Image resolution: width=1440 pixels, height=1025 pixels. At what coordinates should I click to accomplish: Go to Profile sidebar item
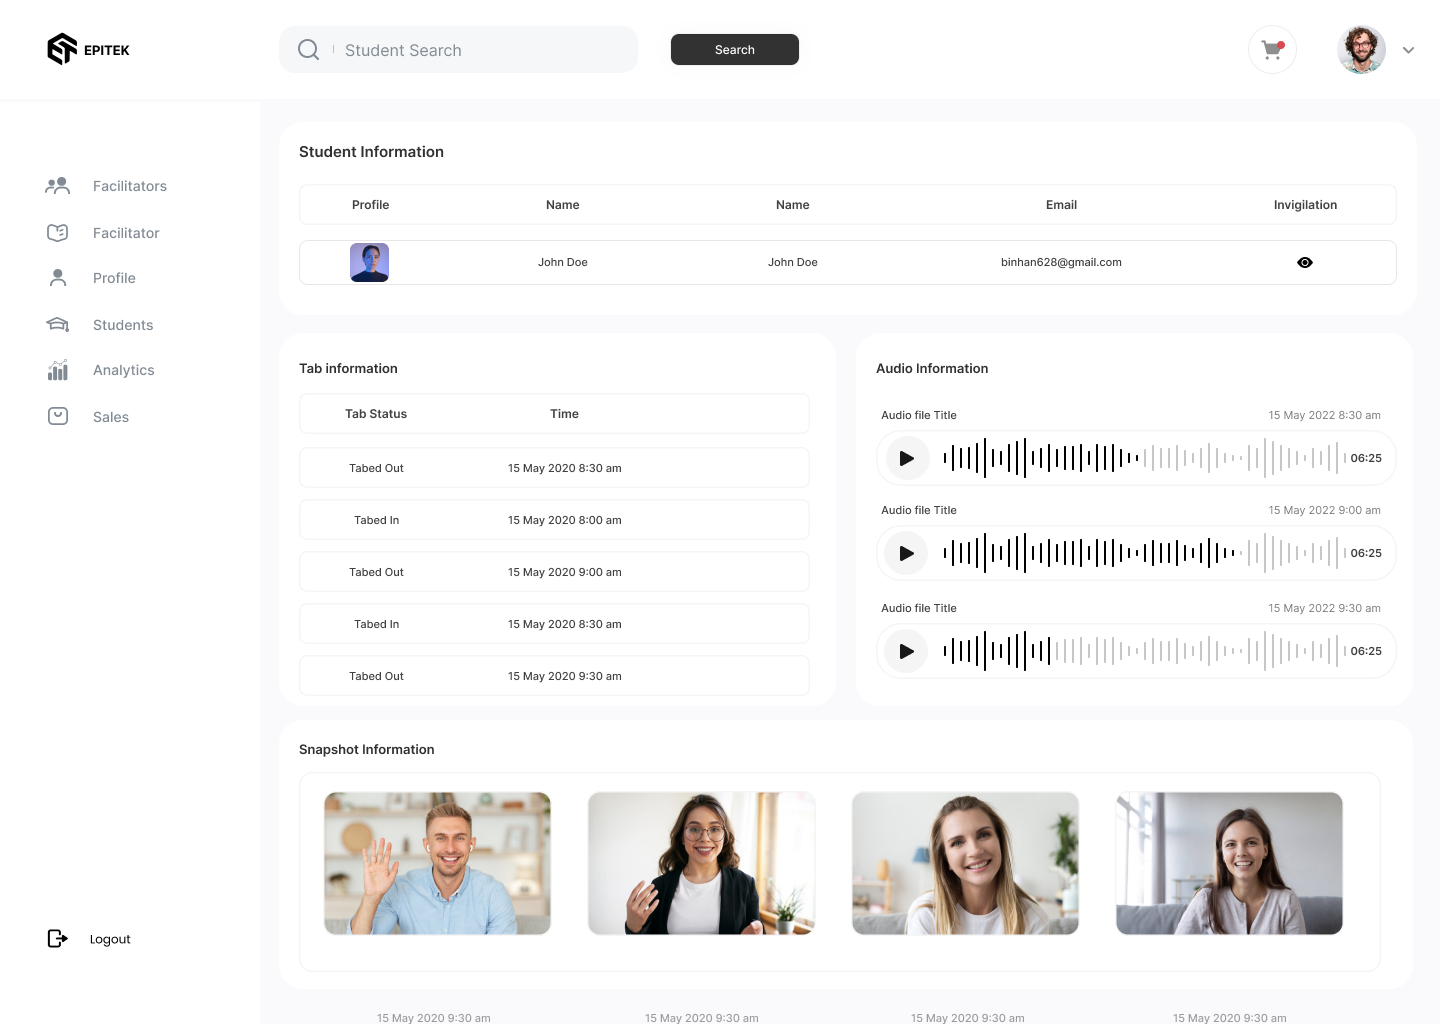[114, 278]
